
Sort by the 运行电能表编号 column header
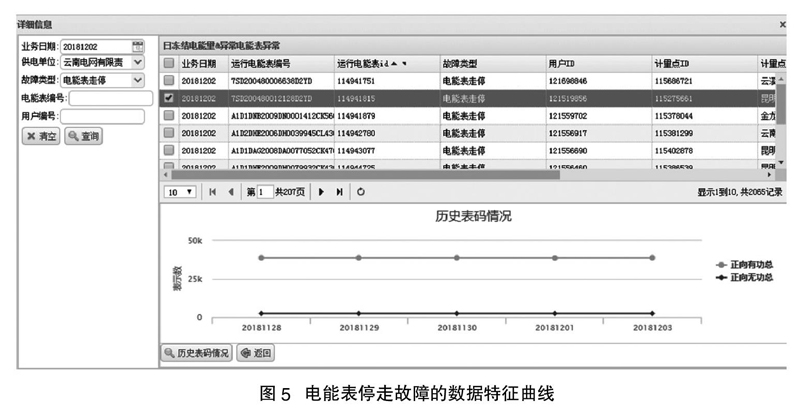261,64
